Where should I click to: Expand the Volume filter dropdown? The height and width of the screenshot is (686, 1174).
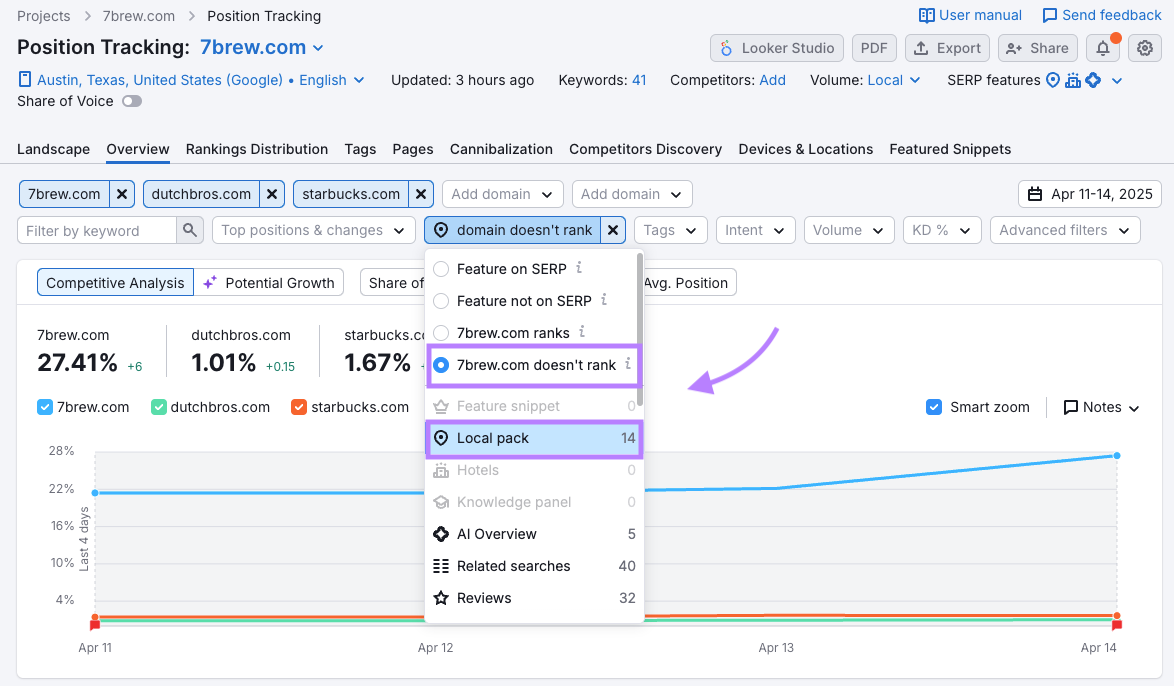pos(849,230)
